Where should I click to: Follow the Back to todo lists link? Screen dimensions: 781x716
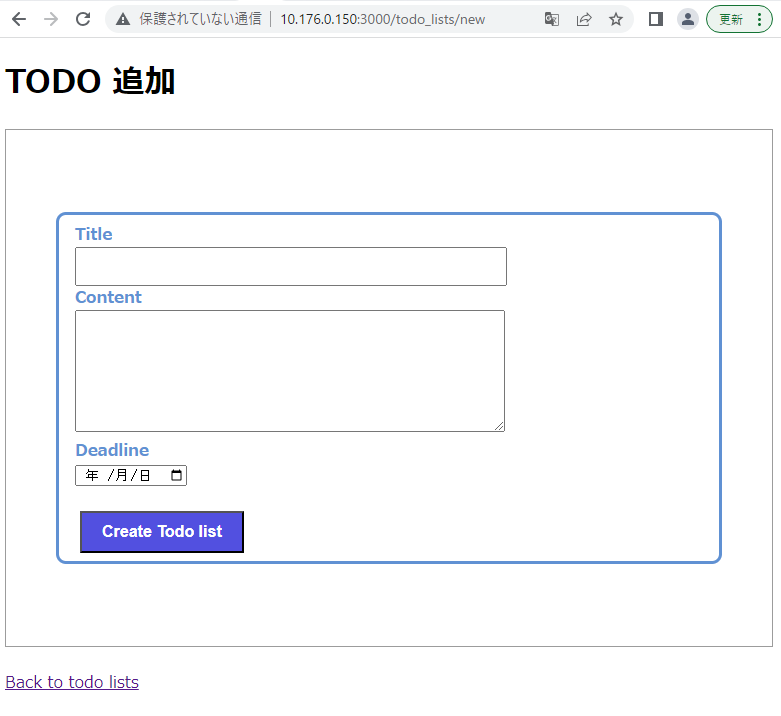tap(72, 682)
